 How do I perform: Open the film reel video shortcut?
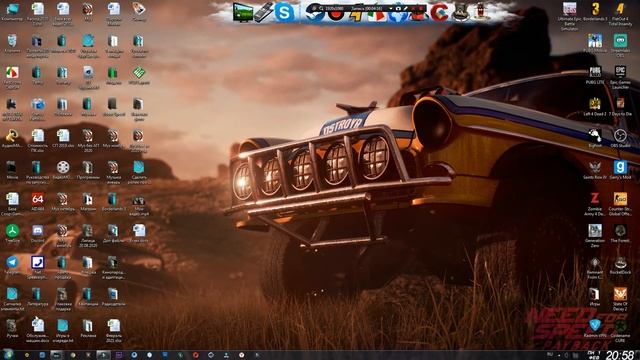pos(63,171)
